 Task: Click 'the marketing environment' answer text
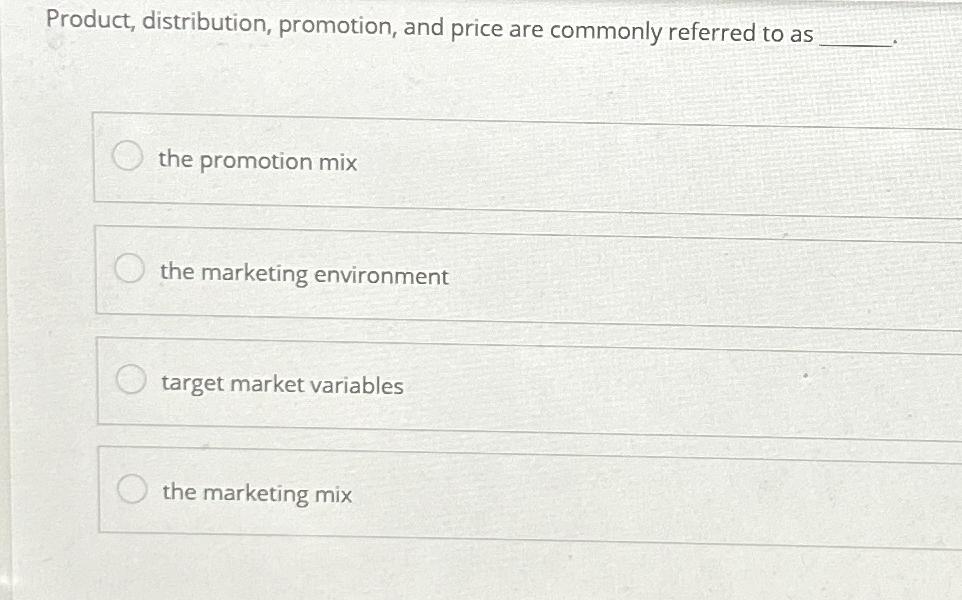coord(304,274)
